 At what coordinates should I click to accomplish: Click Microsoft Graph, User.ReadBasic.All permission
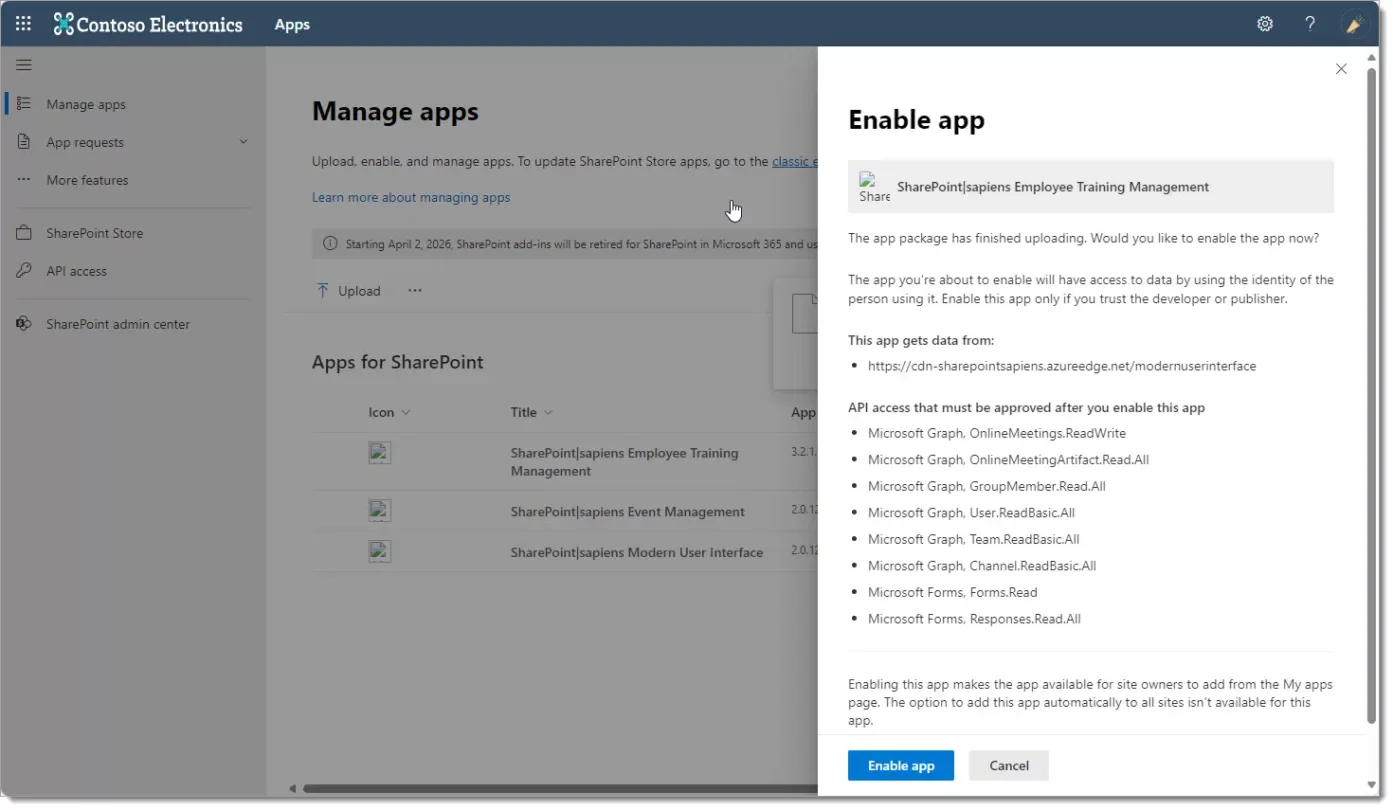tap(971, 512)
